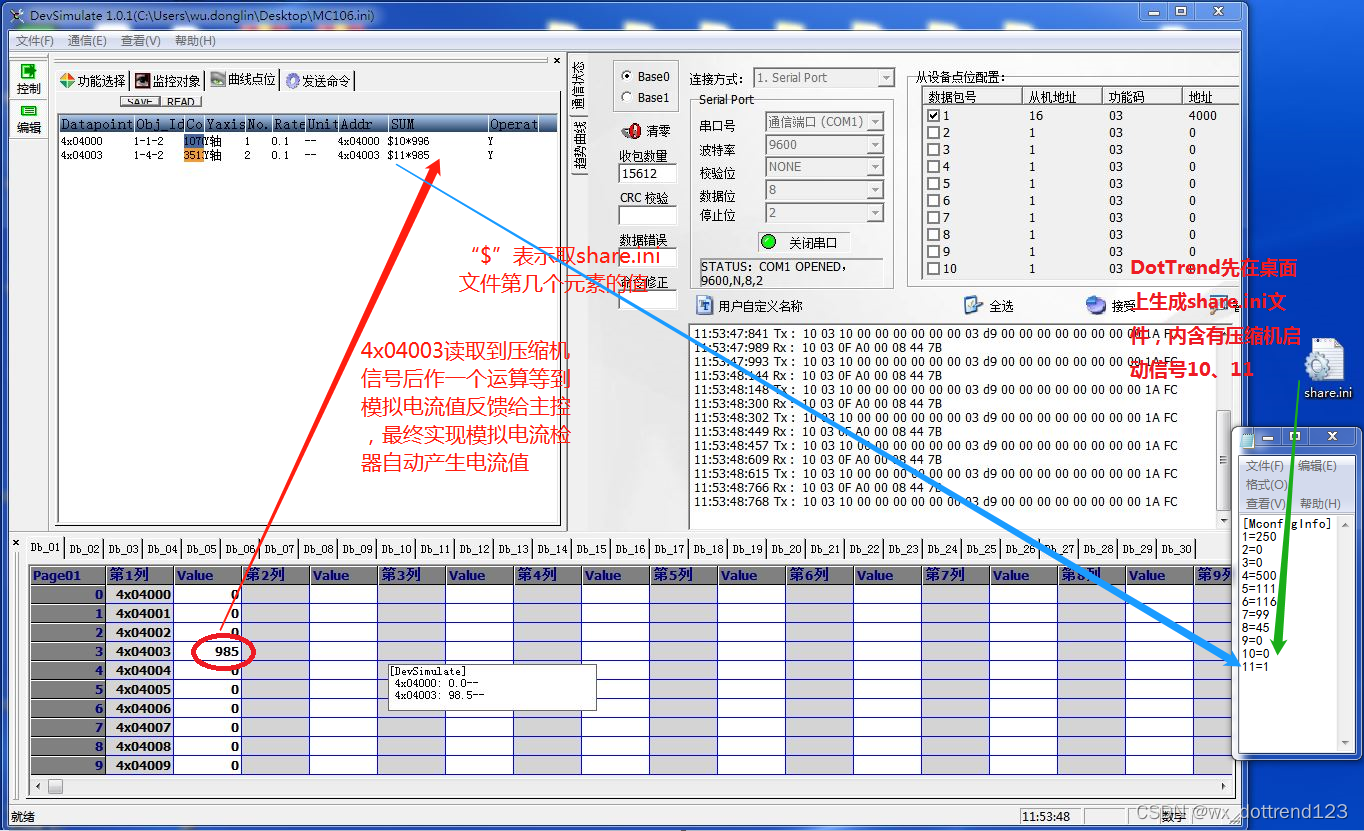This screenshot has width=1364, height=831.
Task: Open the 校验位 NONE dropdown
Action: tap(875, 167)
